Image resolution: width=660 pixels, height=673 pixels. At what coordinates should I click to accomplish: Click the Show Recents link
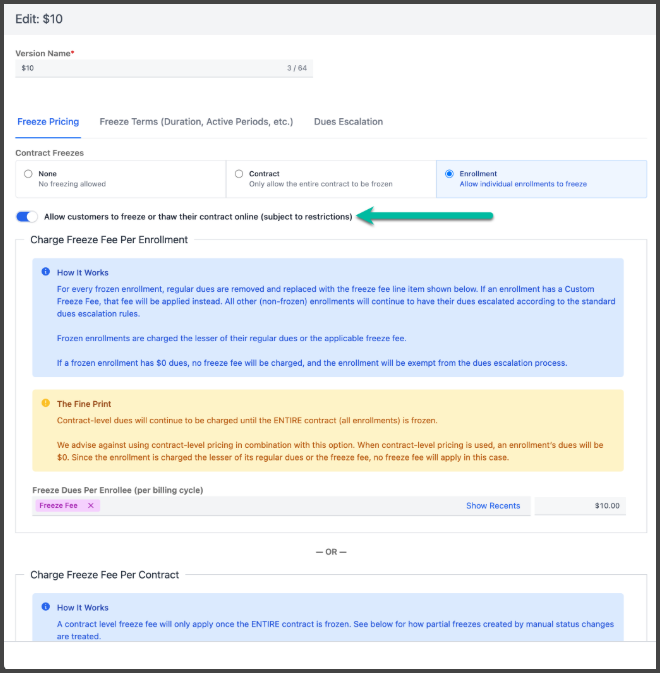click(493, 506)
